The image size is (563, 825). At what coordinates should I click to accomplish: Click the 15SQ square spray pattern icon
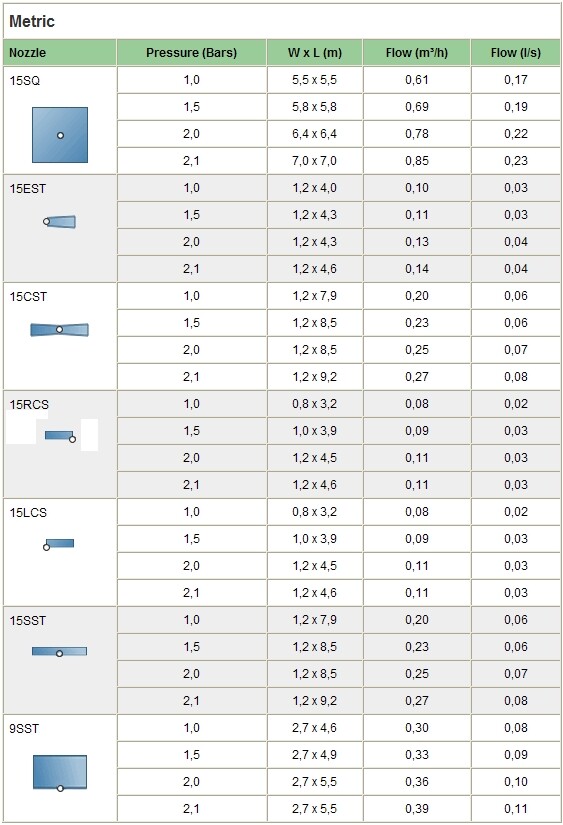click(60, 135)
